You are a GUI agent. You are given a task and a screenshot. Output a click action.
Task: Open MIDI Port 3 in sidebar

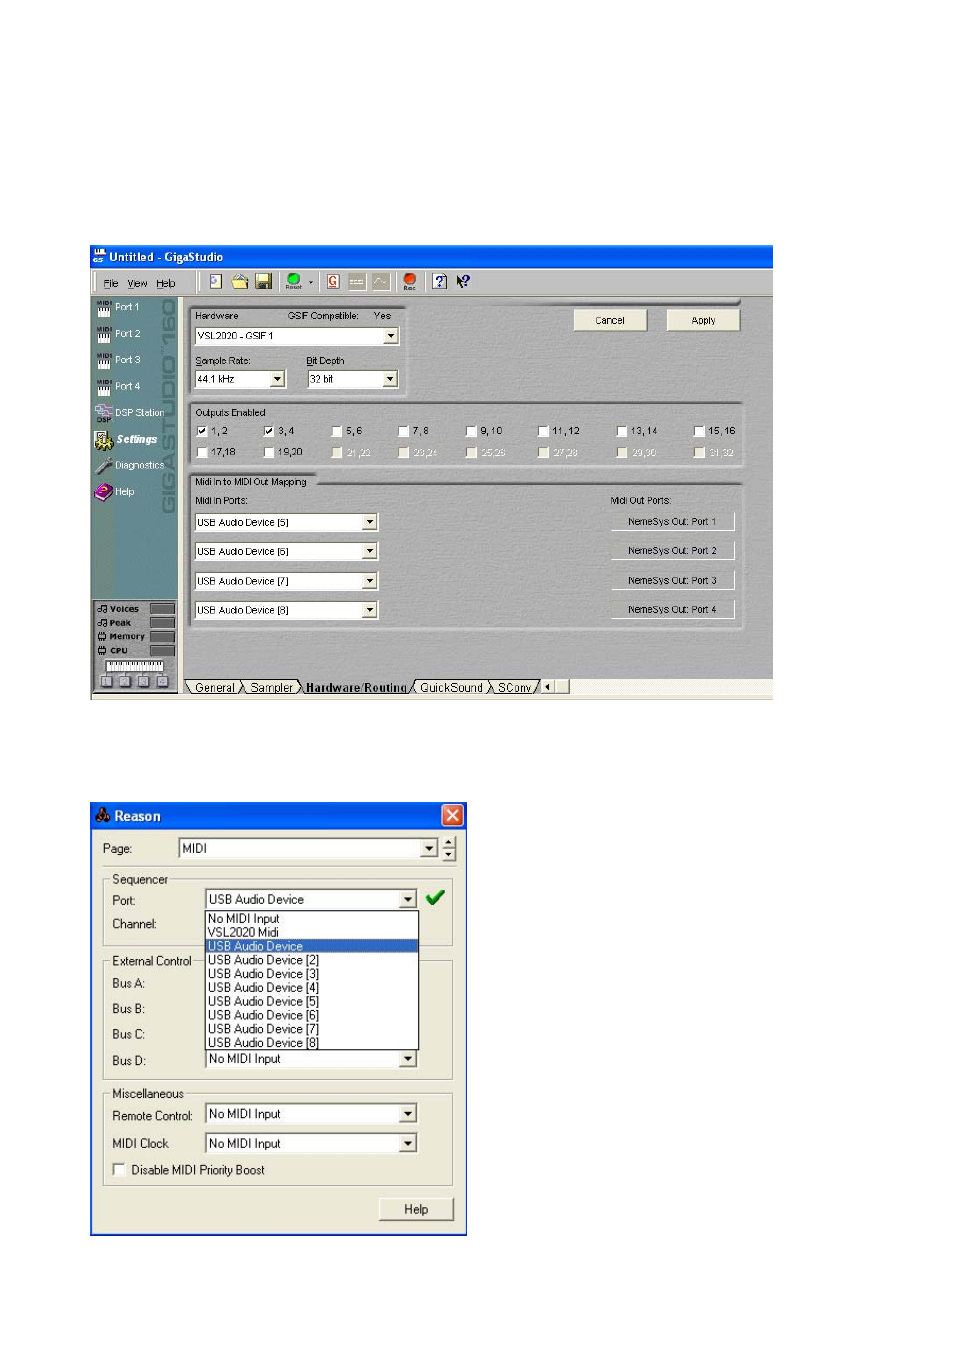tap(118, 359)
